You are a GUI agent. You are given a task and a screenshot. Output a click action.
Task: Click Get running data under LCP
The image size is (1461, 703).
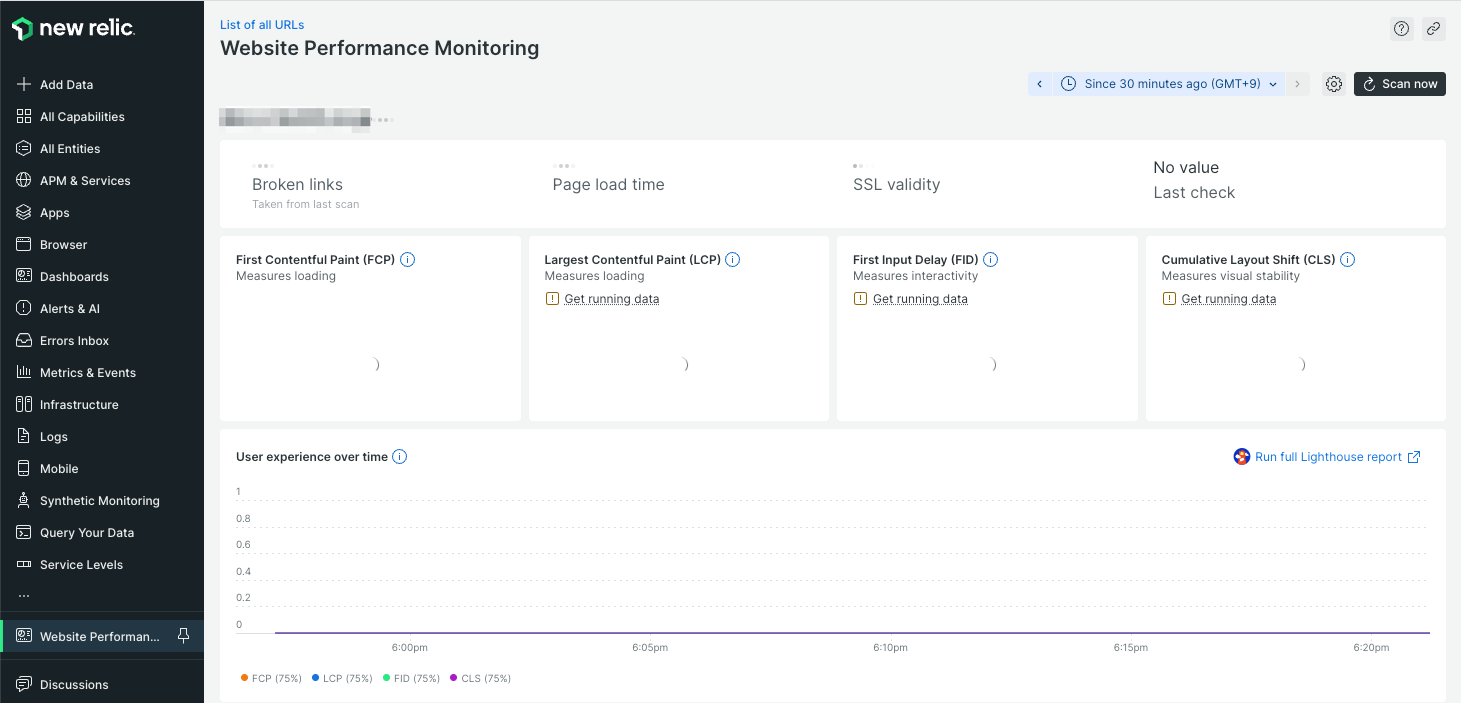[612, 299]
